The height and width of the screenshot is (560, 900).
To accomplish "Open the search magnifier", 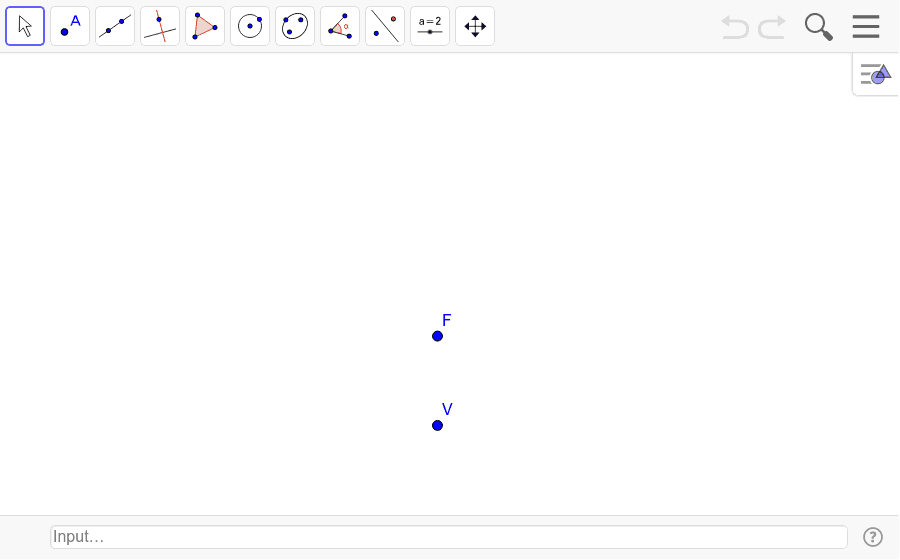I will pos(818,27).
